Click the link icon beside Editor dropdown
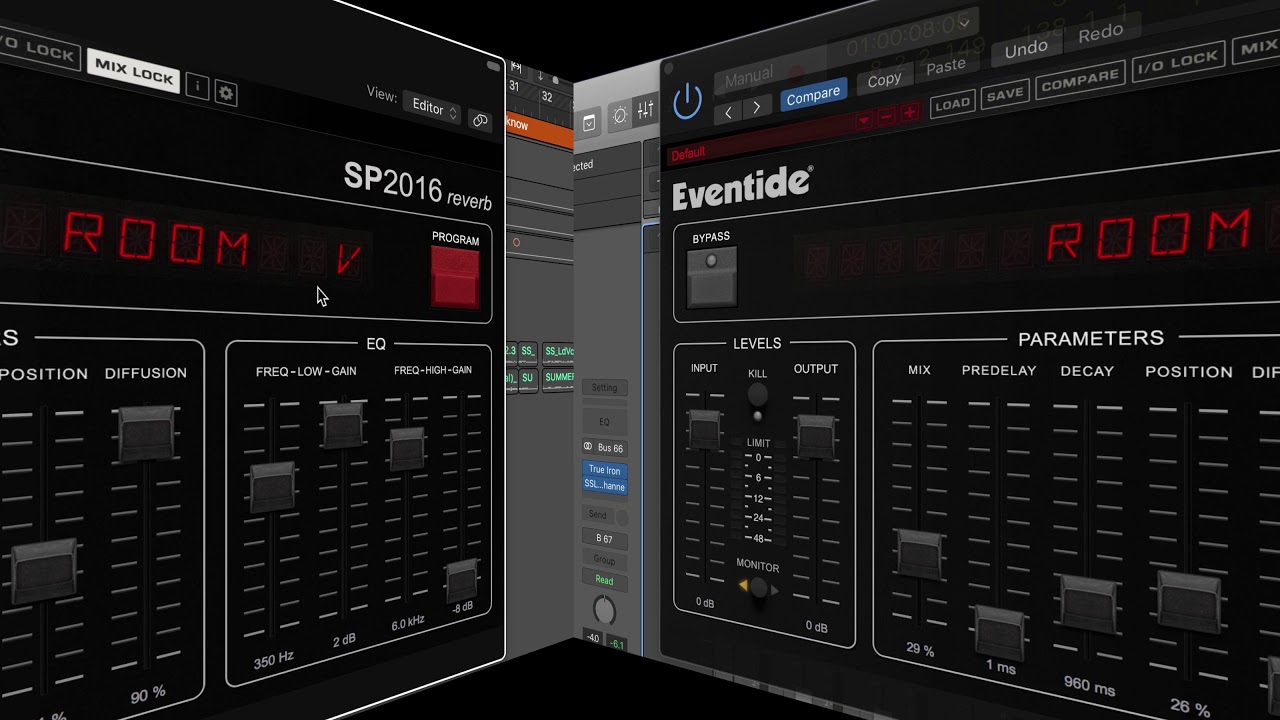The height and width of the screenshot is (720, 1280). (x=480, y=121)
